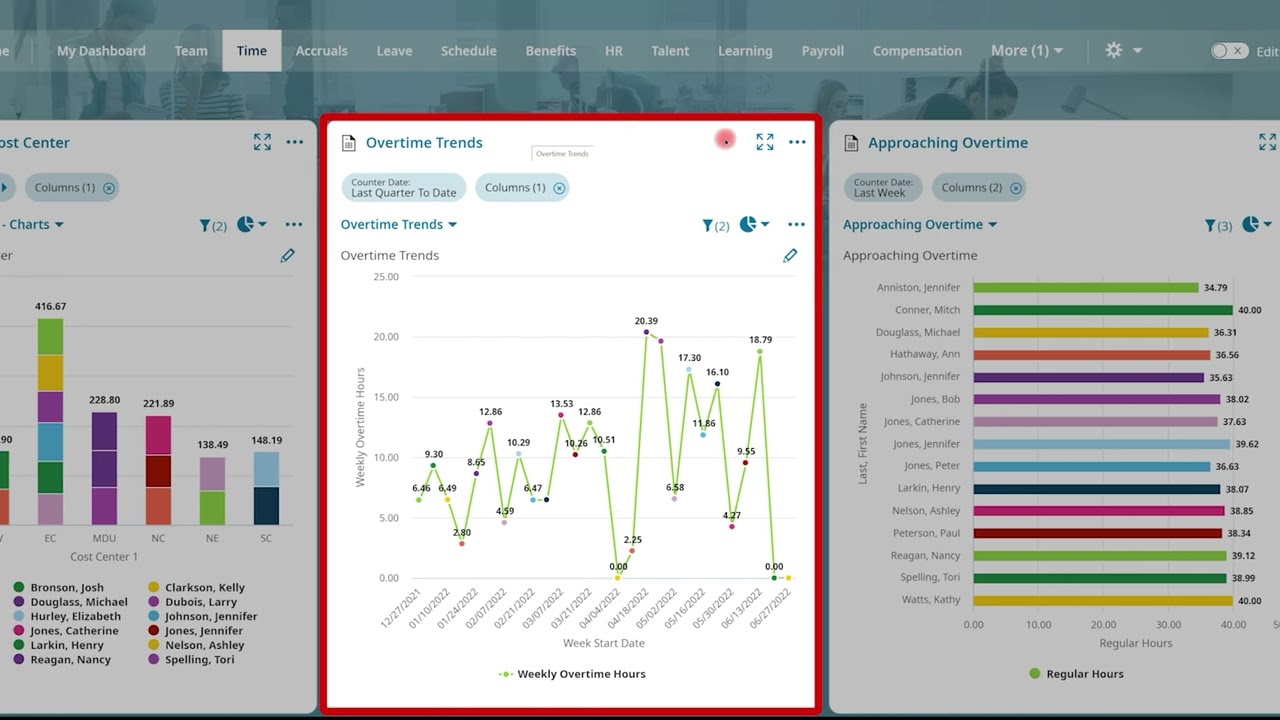
Task: Remove Columns (1) filter in Cost Center panel
Action: 109,188
